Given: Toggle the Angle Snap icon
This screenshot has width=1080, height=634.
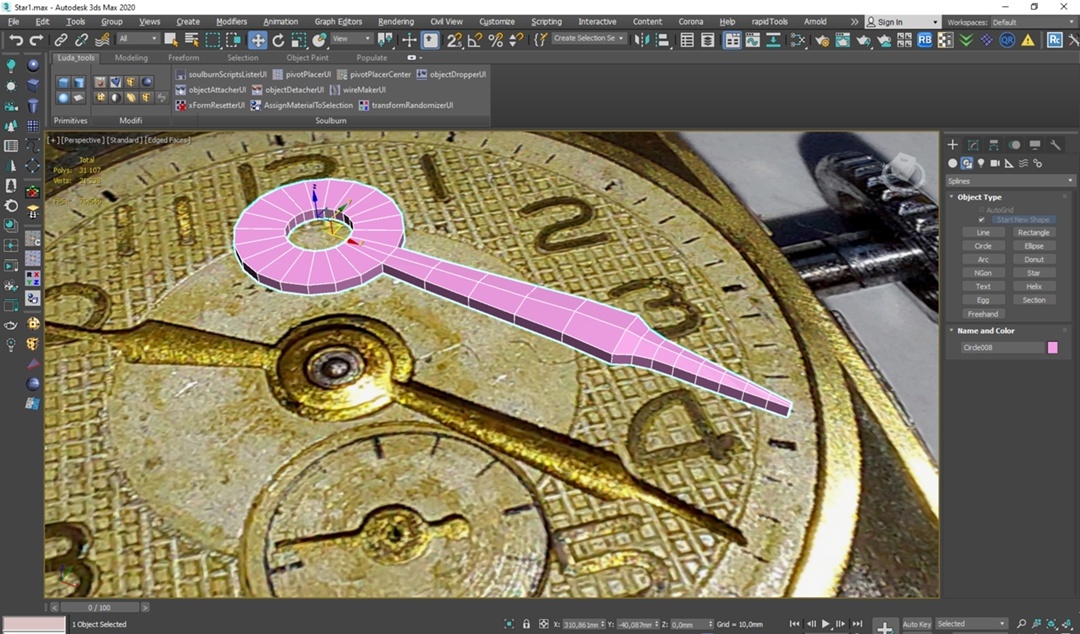Looking at the screenshot, I should click(475, 40).
